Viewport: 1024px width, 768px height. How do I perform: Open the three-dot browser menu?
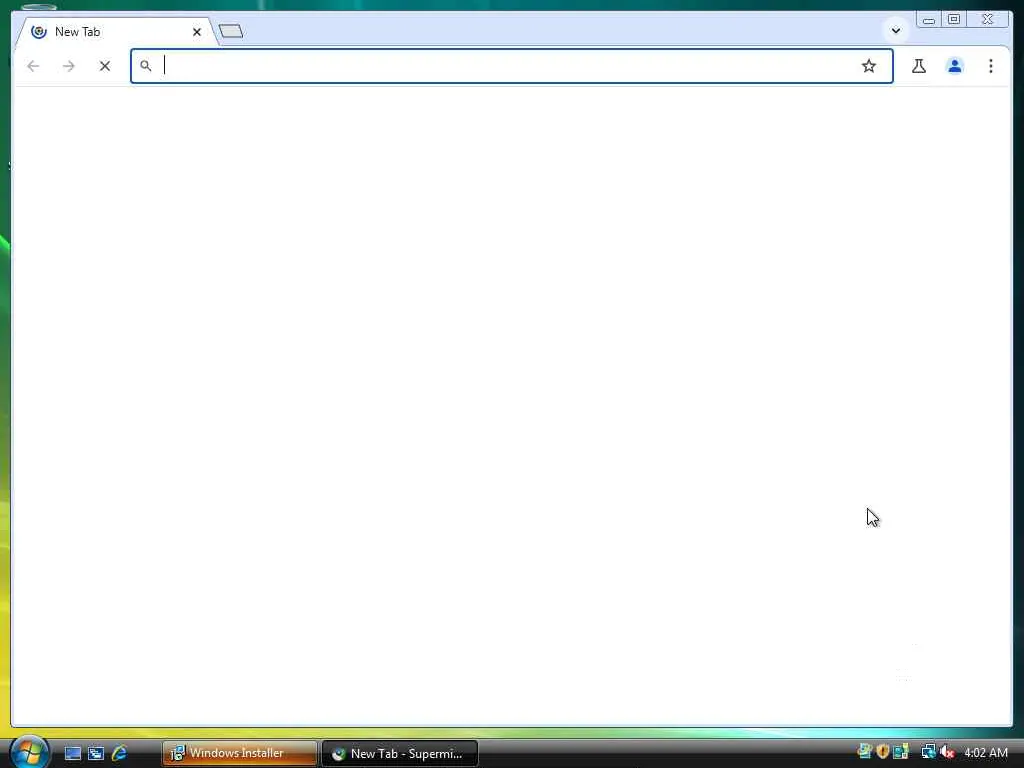pyautogui.click(x=991, y=66)
